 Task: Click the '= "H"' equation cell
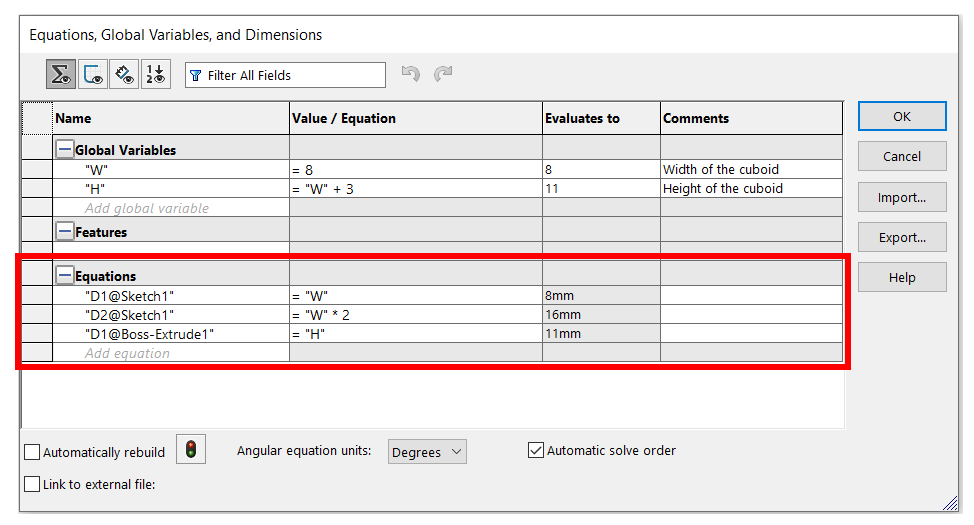416,334
